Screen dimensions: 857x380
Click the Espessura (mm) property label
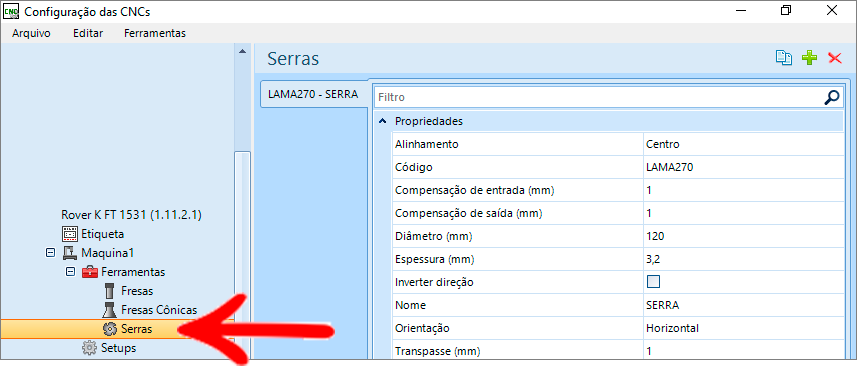click(x=435, y=259)
